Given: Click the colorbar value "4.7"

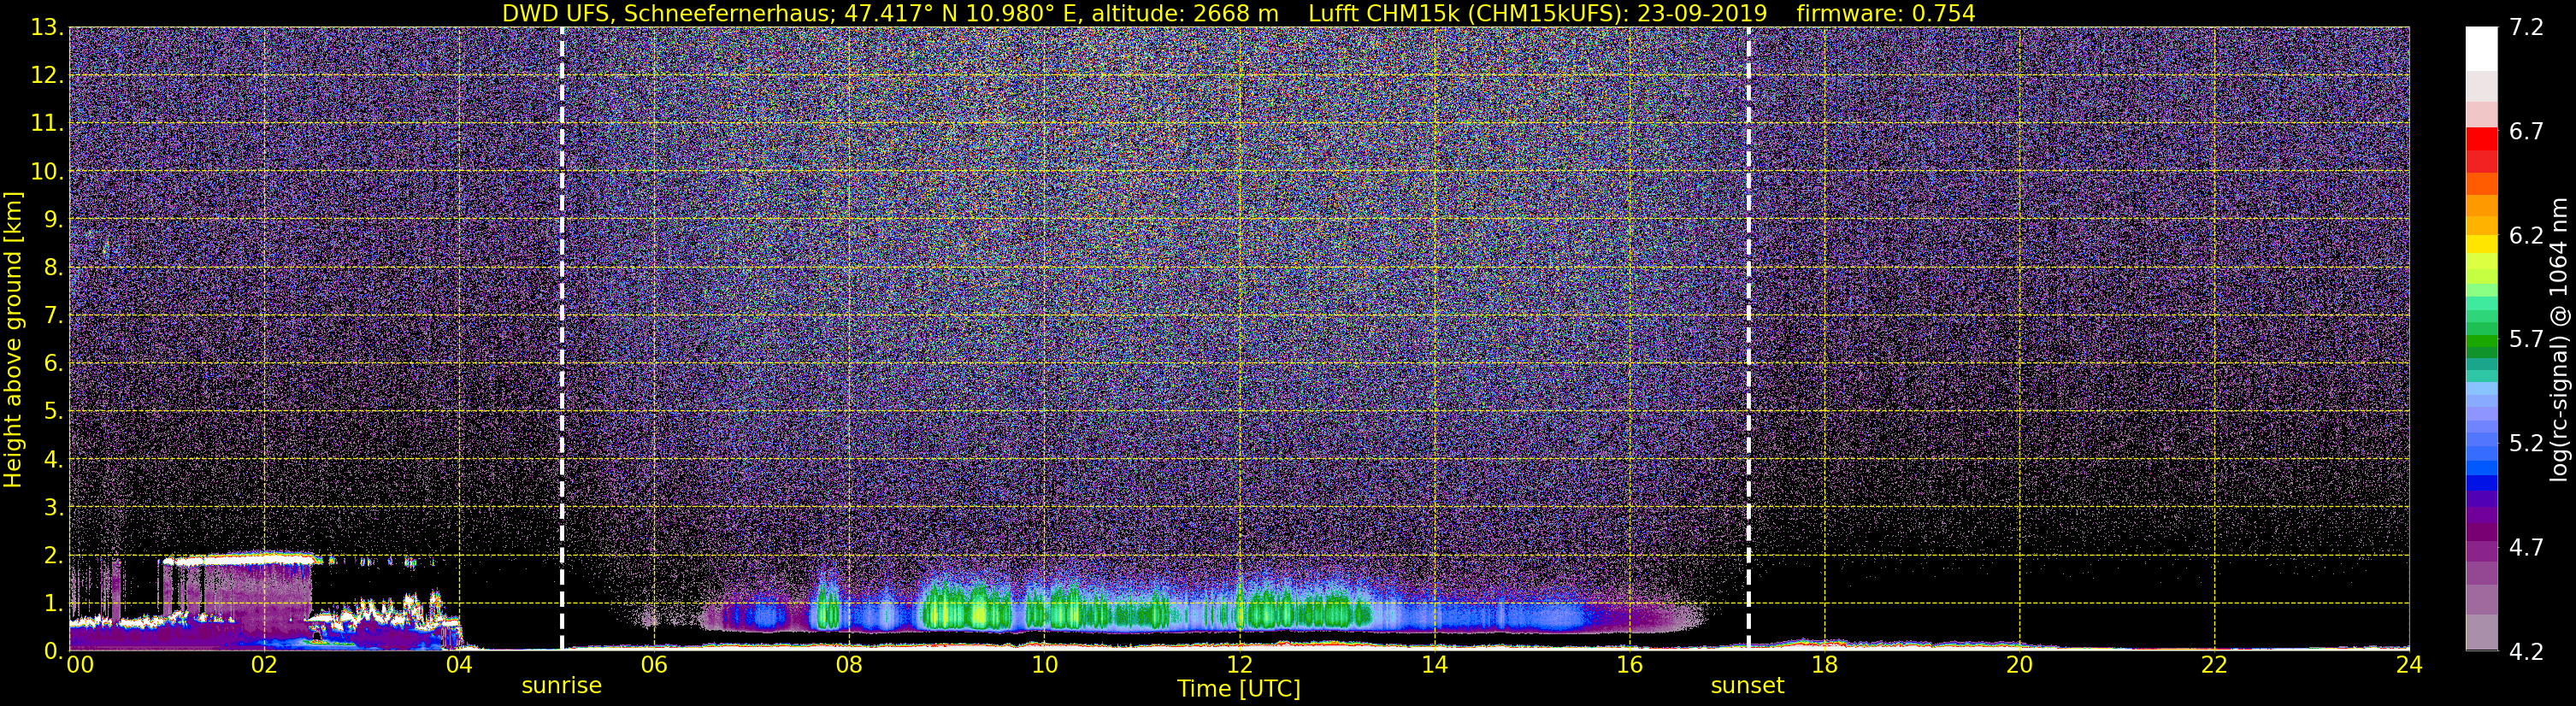Looking at the screenshot, I should click(x=2526, y=548).
